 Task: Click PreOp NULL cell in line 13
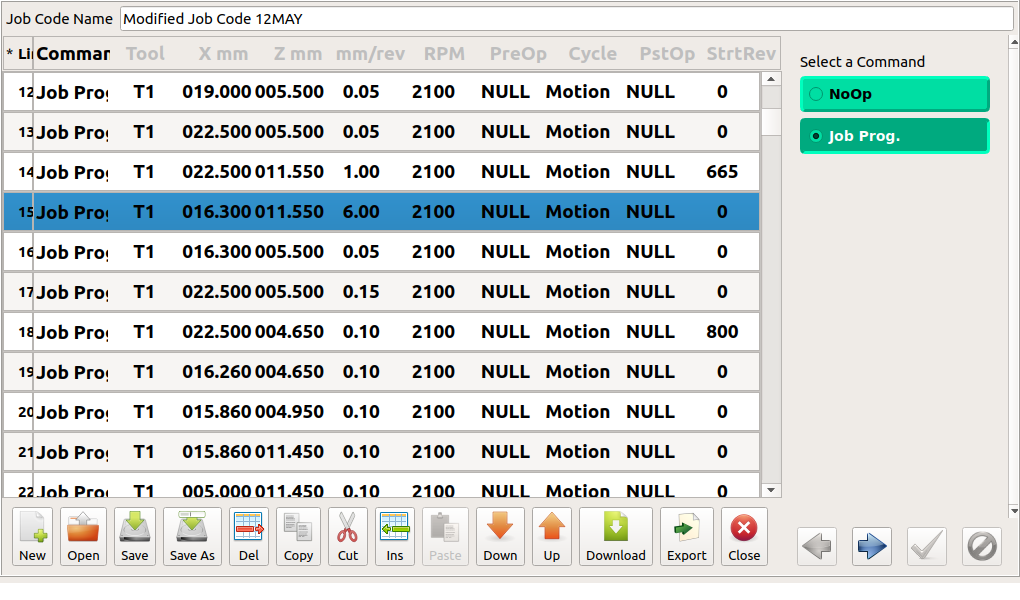pyautogui.click(x=505, y=132)
